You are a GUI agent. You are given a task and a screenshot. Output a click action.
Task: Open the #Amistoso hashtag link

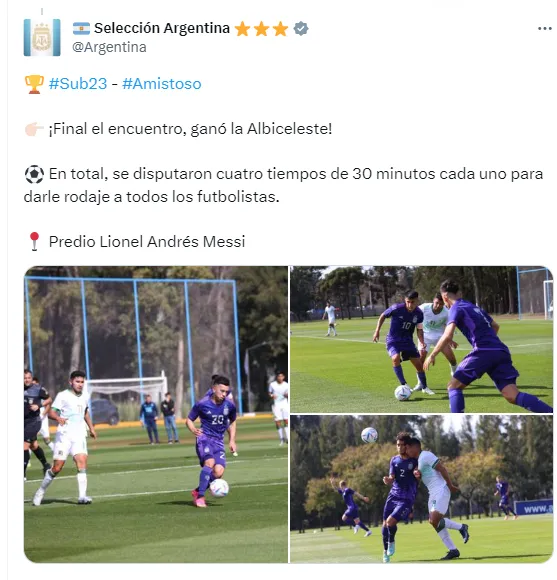tap(162, 84)
